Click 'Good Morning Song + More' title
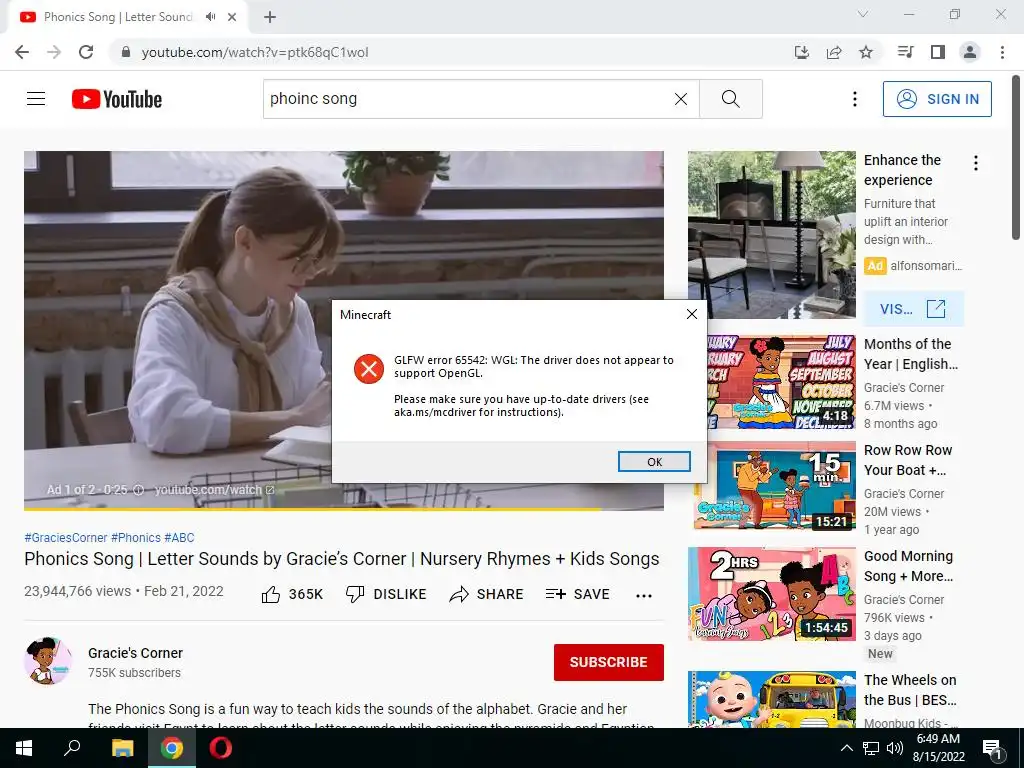 [908, 566]
